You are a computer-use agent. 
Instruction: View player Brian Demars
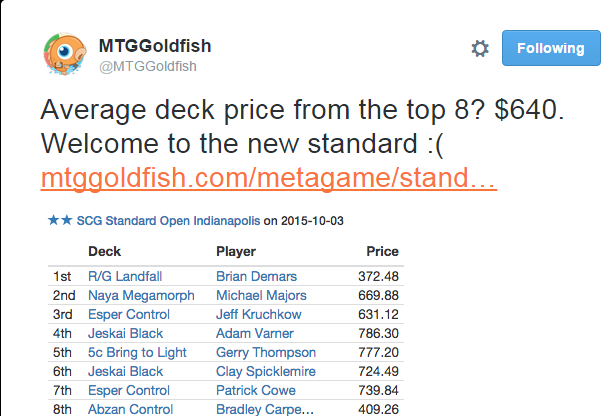[x=256, y=276]
